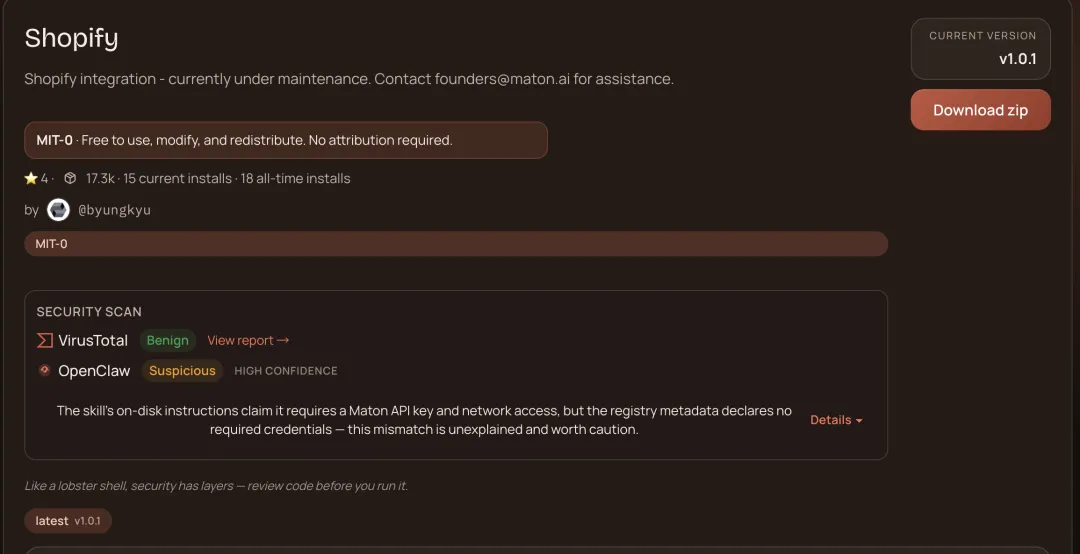Screen dimensions: 1080x554
Task: Click the byungkyu author avatar
Action: click(58, 210)
